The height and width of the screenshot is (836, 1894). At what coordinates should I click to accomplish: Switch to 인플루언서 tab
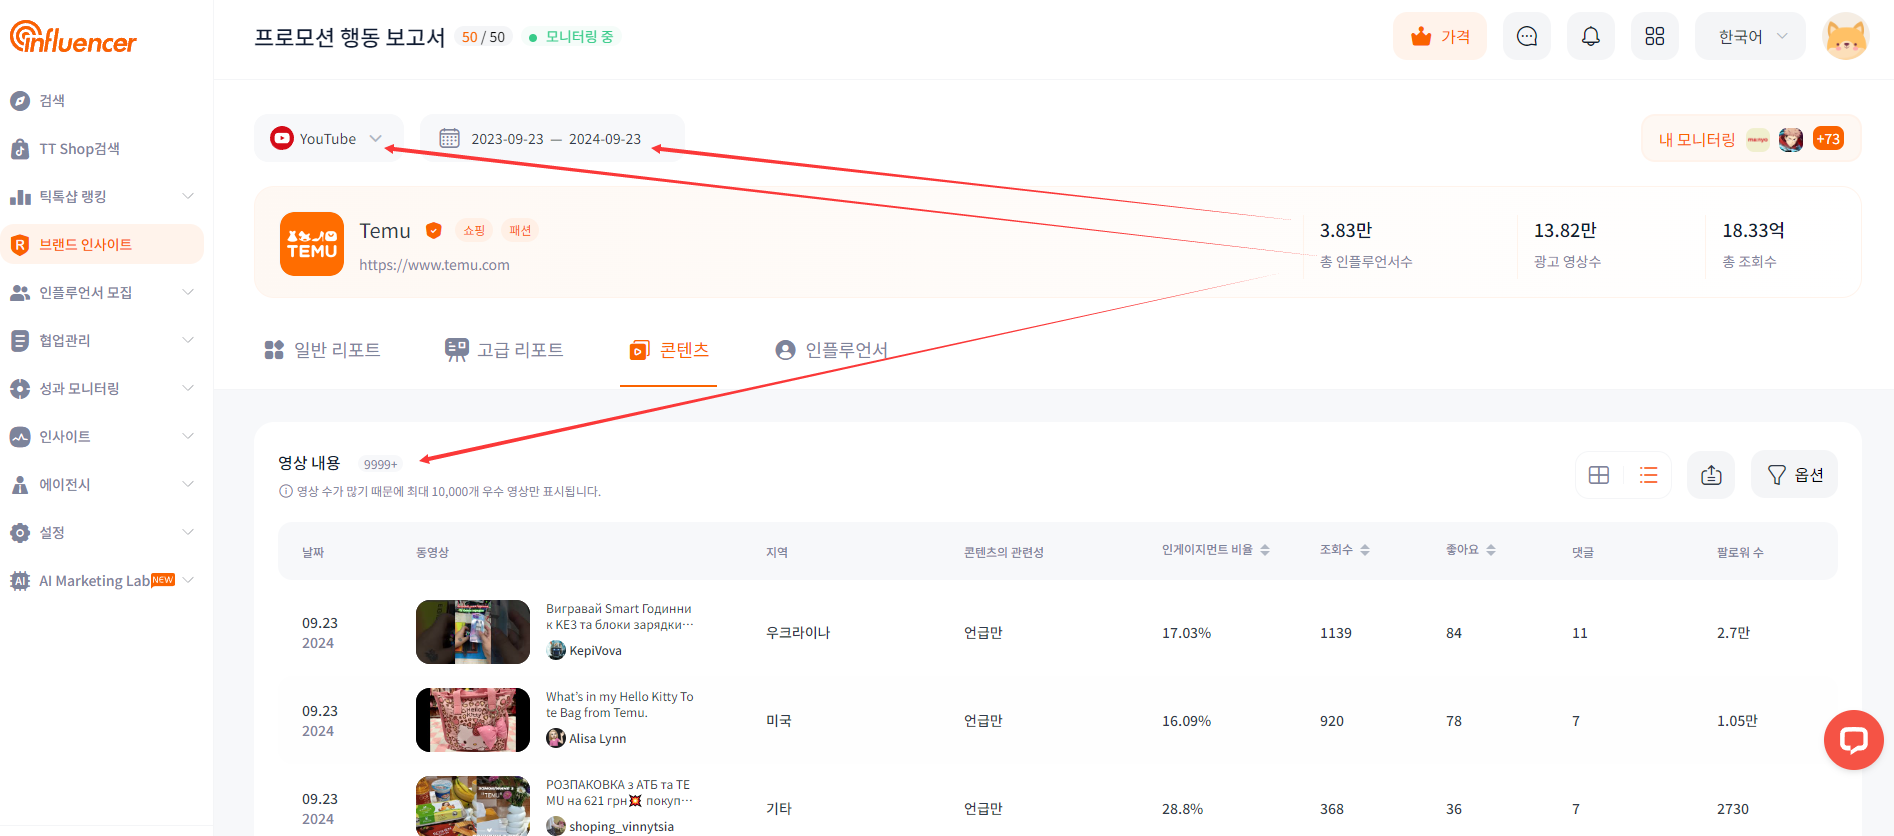[832, 349]
